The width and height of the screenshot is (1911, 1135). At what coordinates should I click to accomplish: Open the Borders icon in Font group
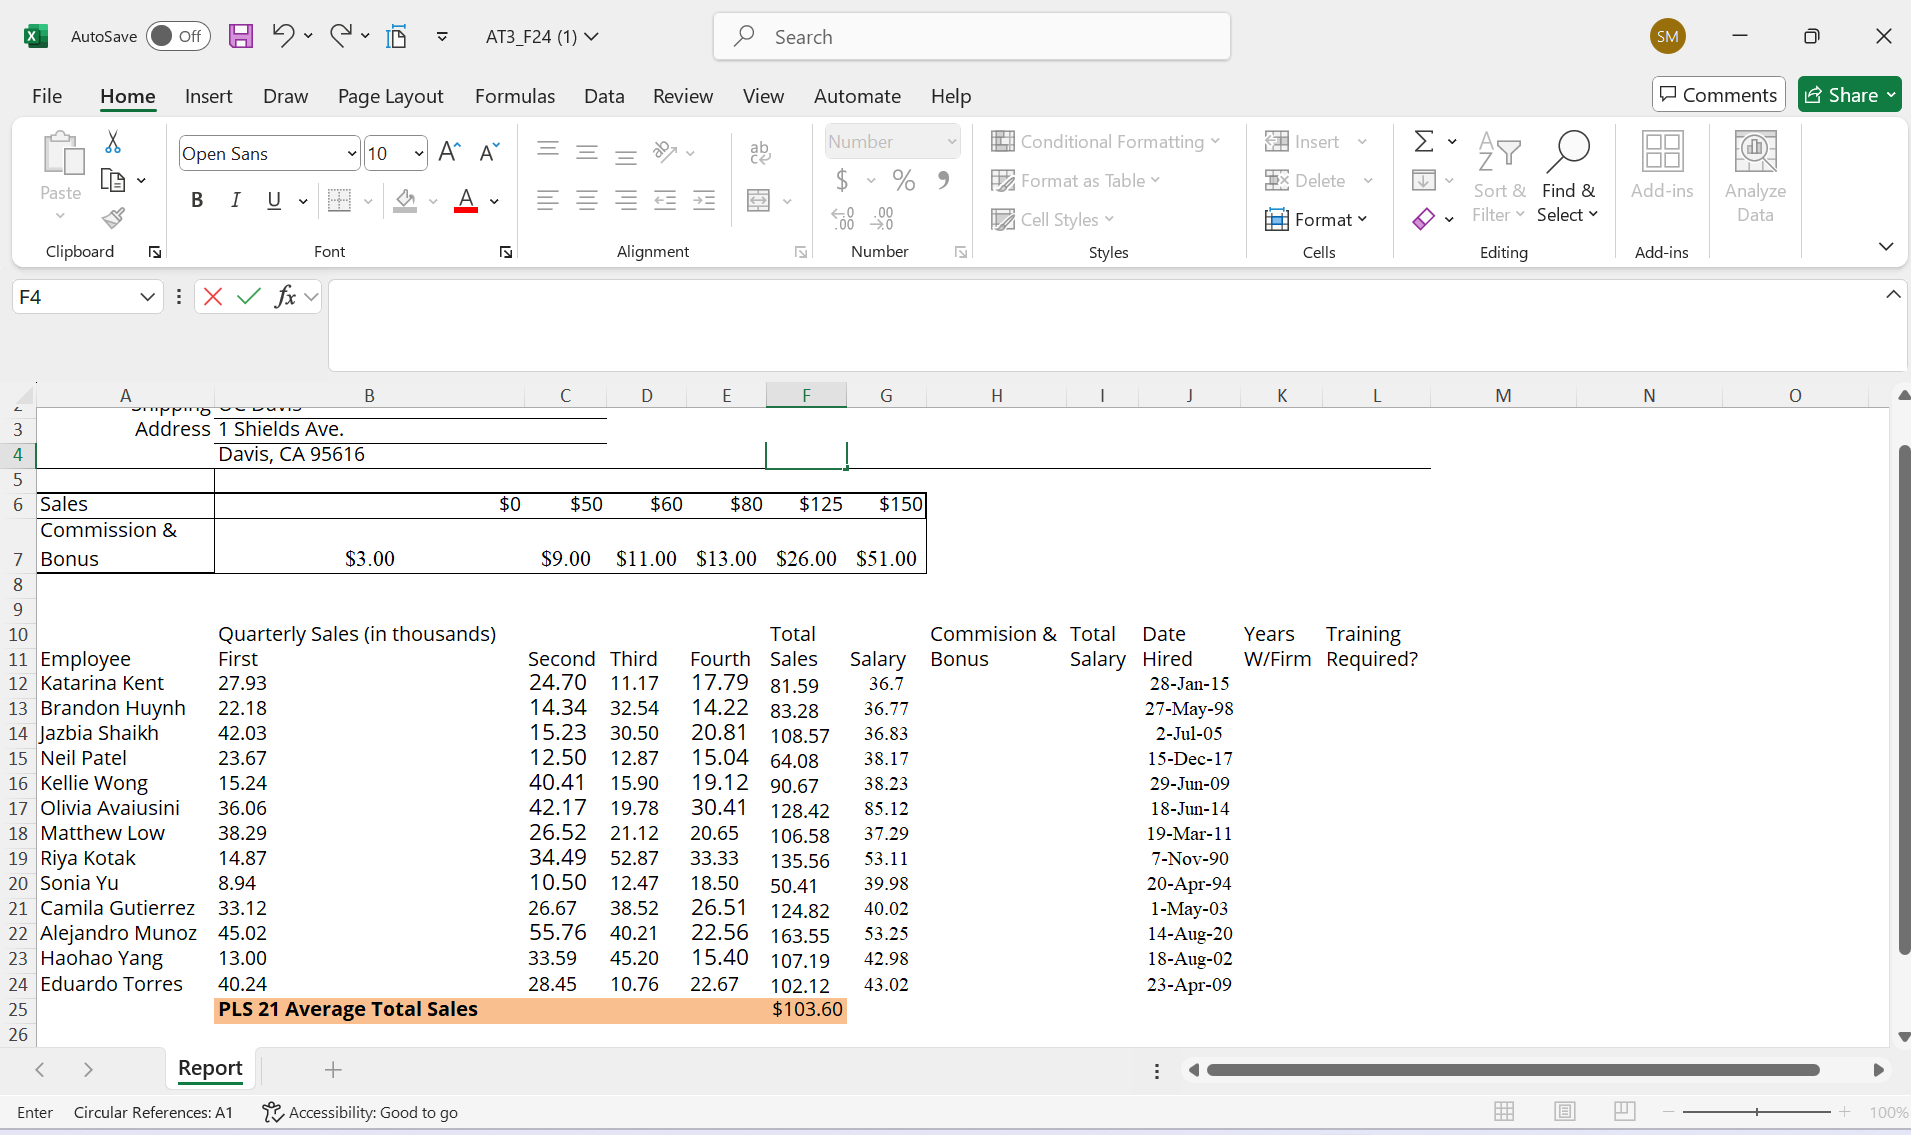340,200
